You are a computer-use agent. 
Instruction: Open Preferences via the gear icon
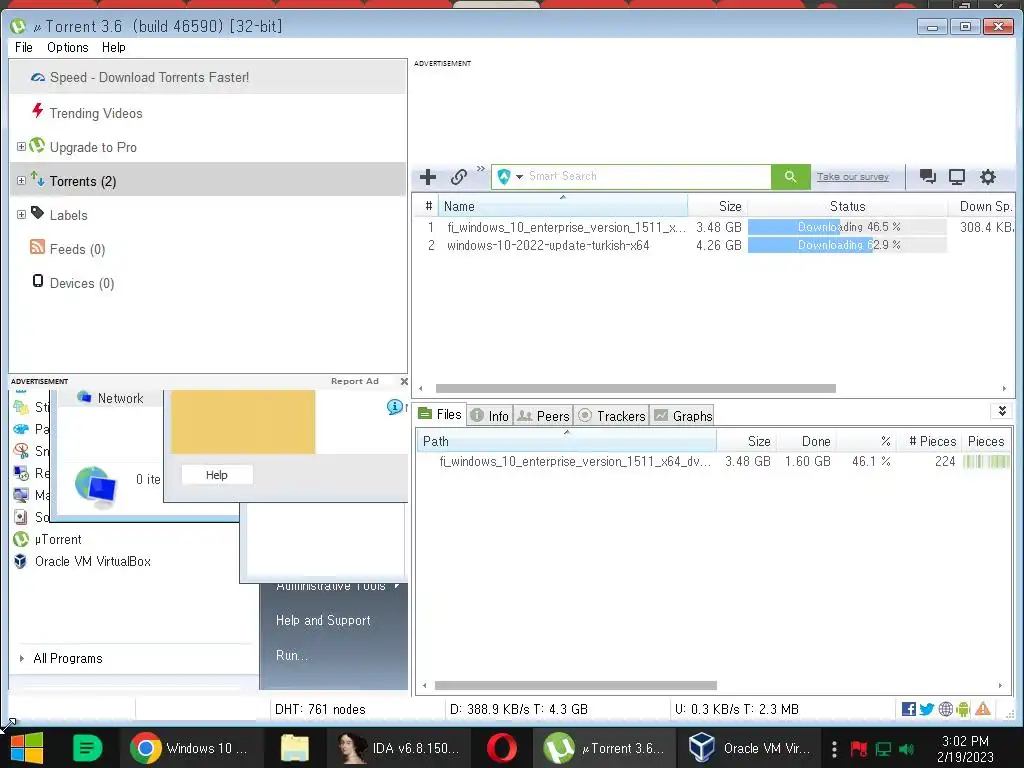tap(987, 176)
